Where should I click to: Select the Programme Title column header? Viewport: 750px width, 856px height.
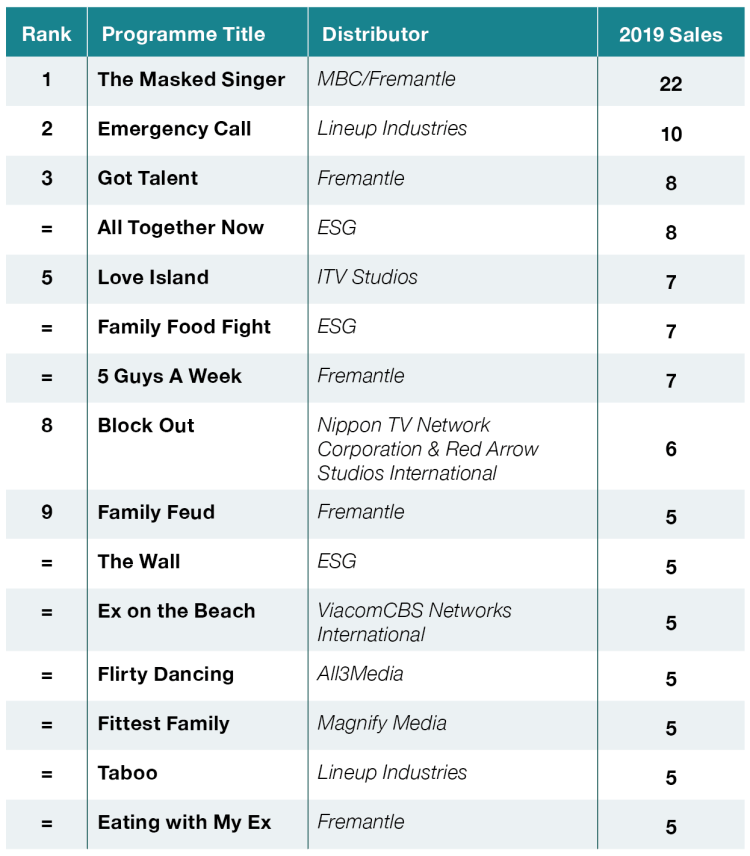pos(183,34)
